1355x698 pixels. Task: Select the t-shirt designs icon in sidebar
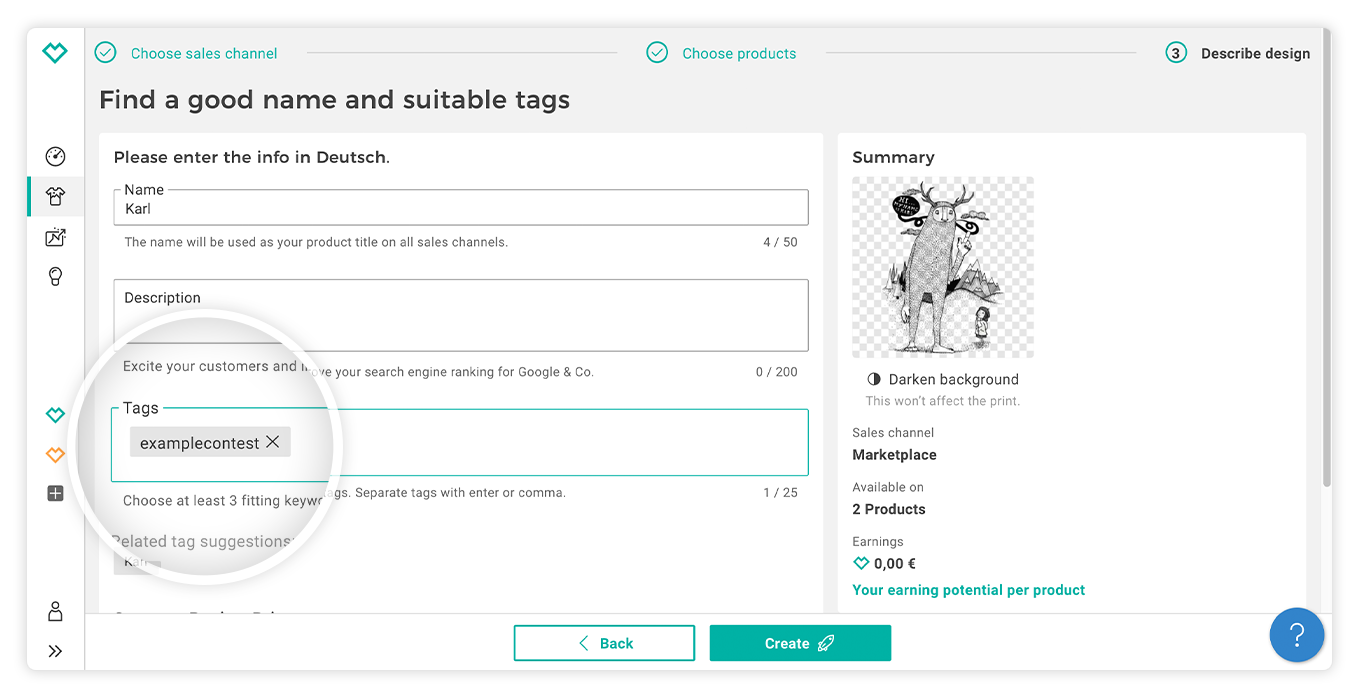(56, 196)
